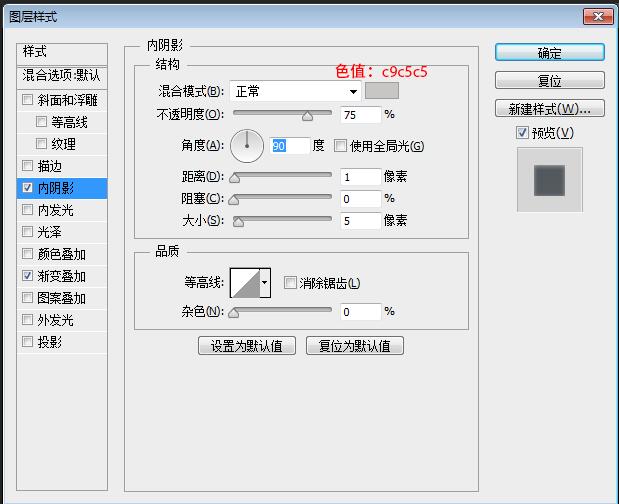
Task: Open the 样式 styles list
Action: point(62,52)
